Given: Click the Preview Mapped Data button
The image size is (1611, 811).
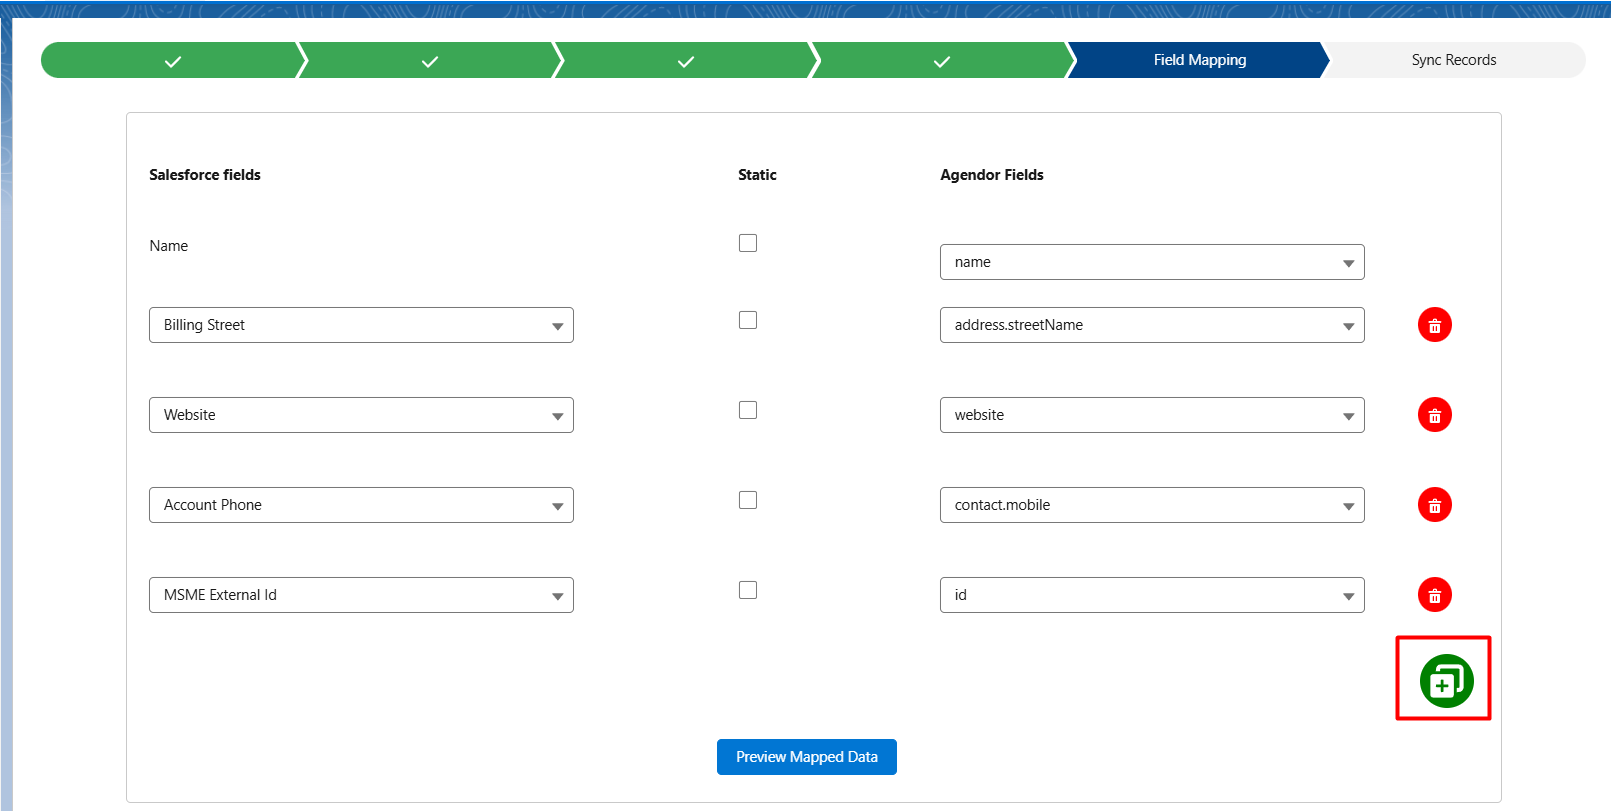Looking at the screenshot, I should point(806,757).
